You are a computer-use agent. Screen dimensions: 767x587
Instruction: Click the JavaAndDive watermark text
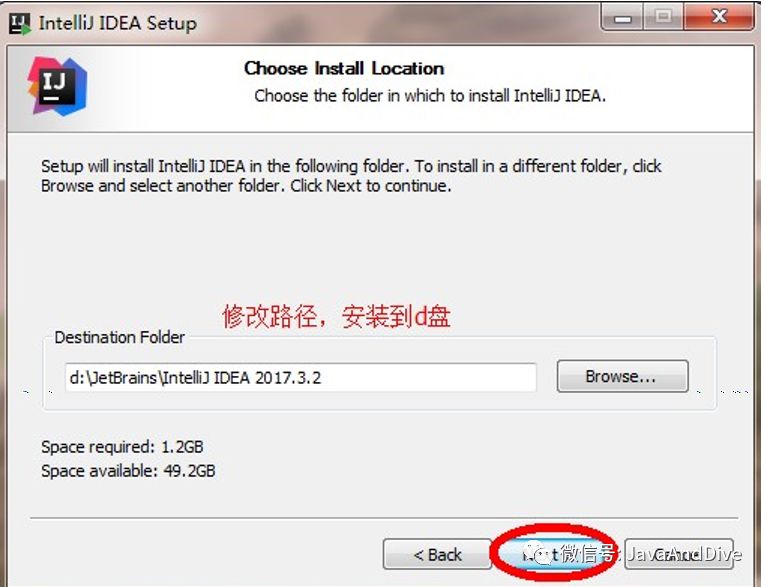(684, 554)
